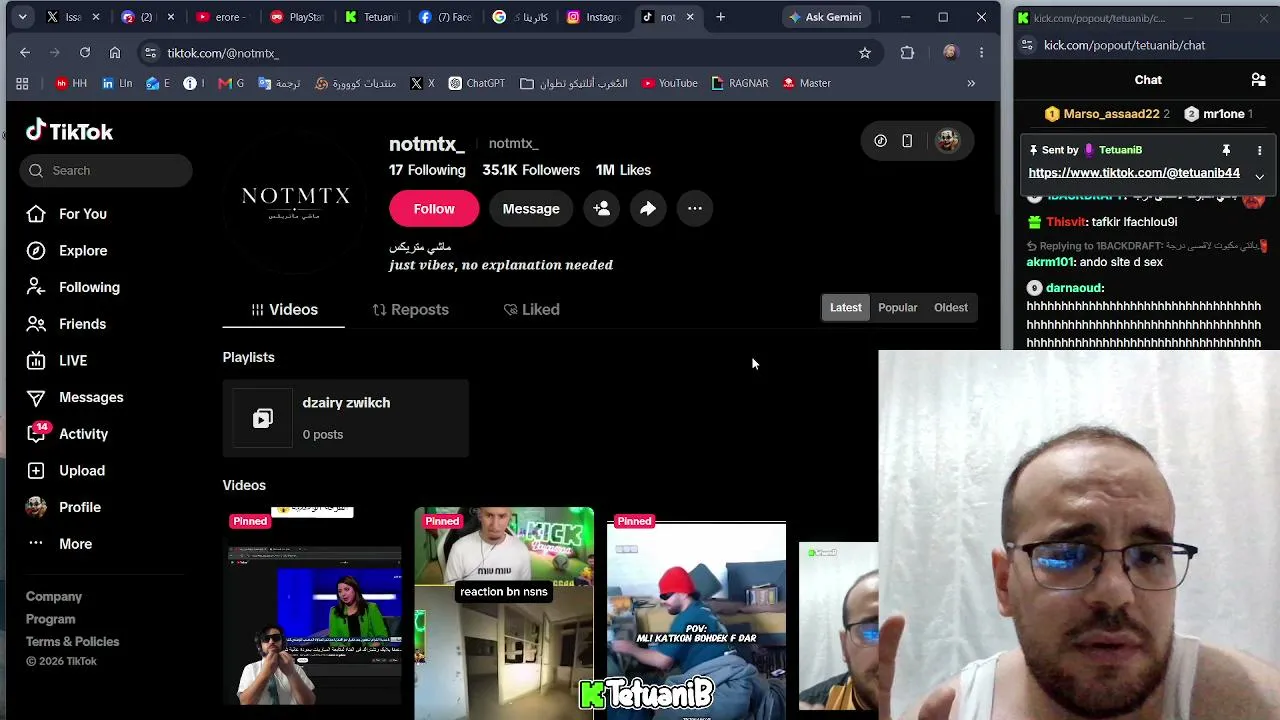Follow the notmtx_ account

(x=434, y=209)
